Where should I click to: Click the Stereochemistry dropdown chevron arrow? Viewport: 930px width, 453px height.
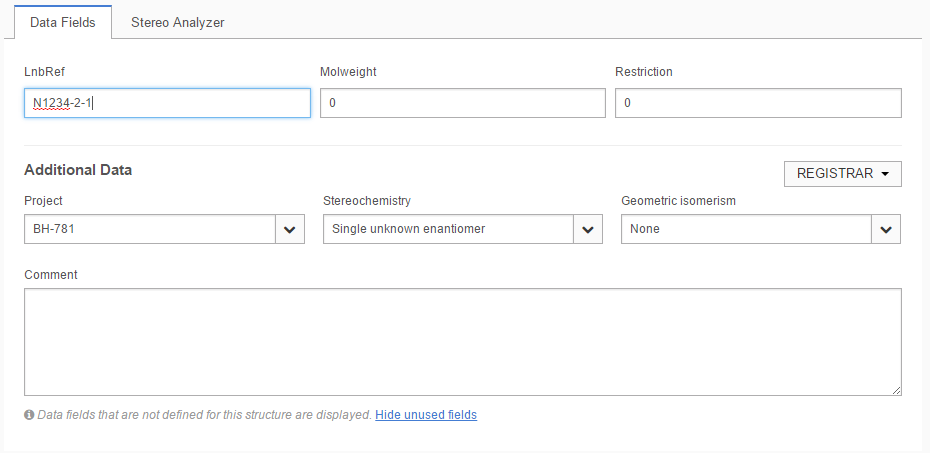coord(587,229)
